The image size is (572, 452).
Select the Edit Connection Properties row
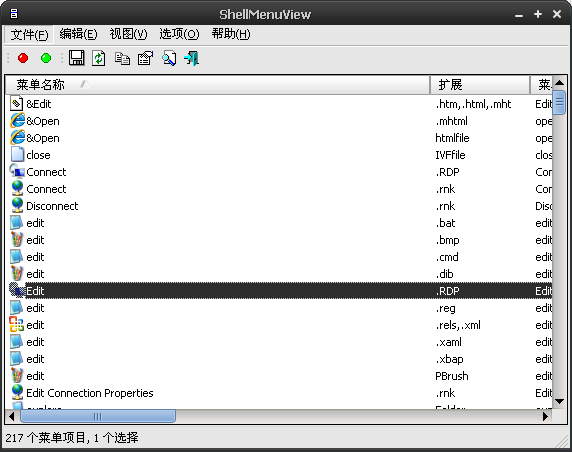(279, 393)
